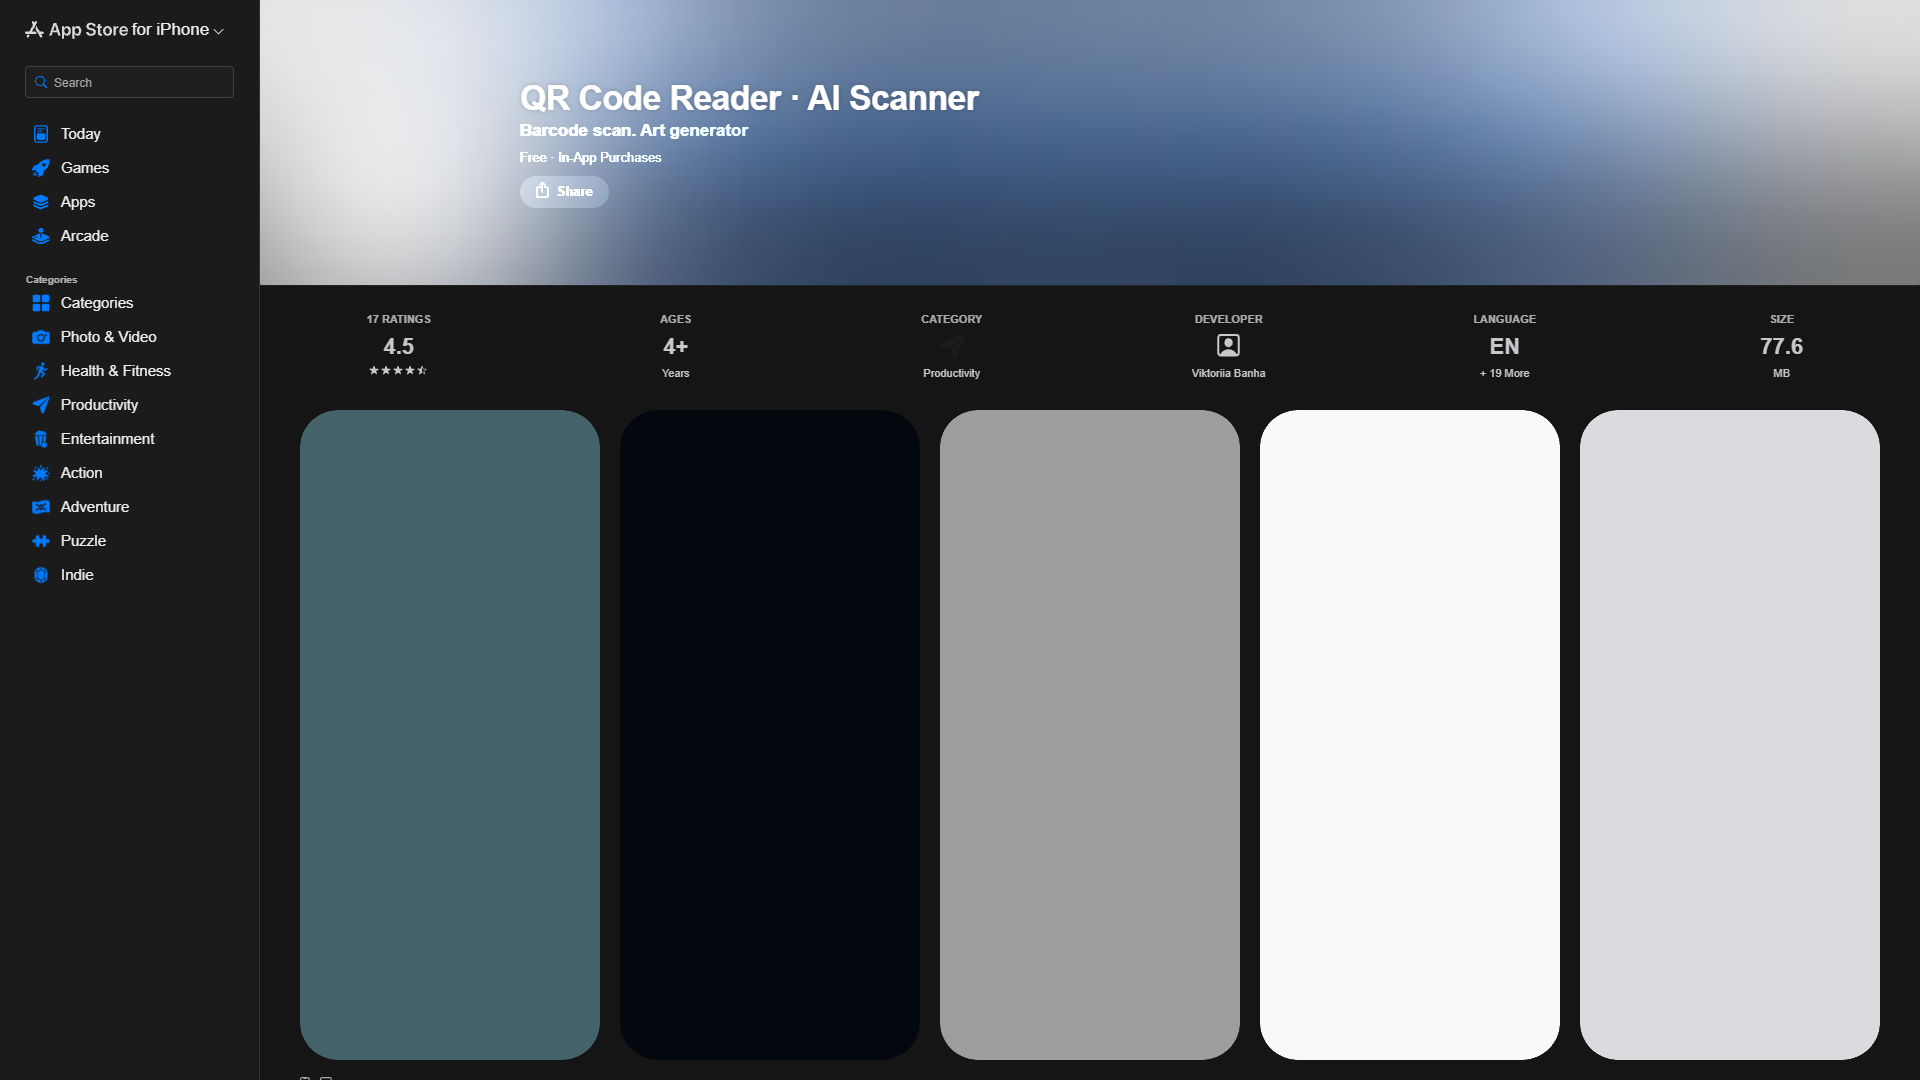This screenshot has height=1080, width=1920.
Task: Click the QR Code Reader · AI Scanner title
Action: coord(749,98)
